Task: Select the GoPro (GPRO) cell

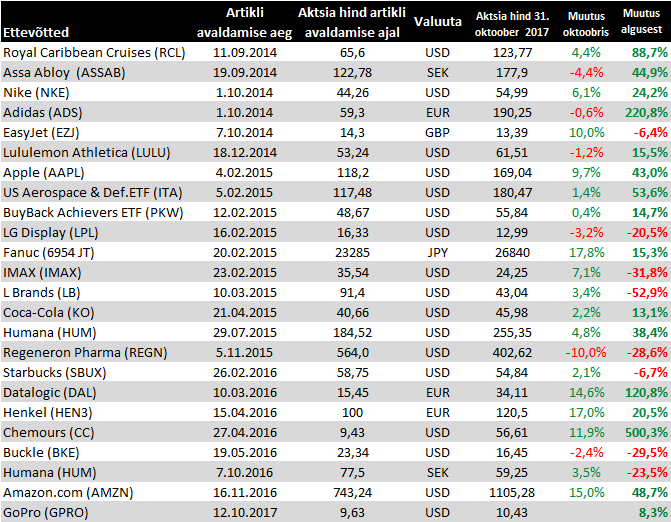Action: point(46,513)
